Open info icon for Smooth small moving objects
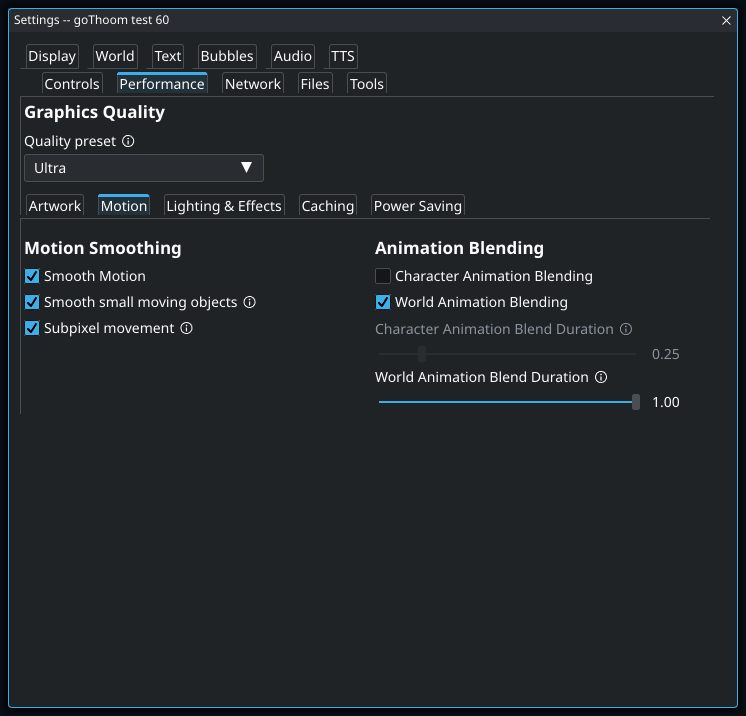This screenshot has height=716, width=746. point(249,302)
